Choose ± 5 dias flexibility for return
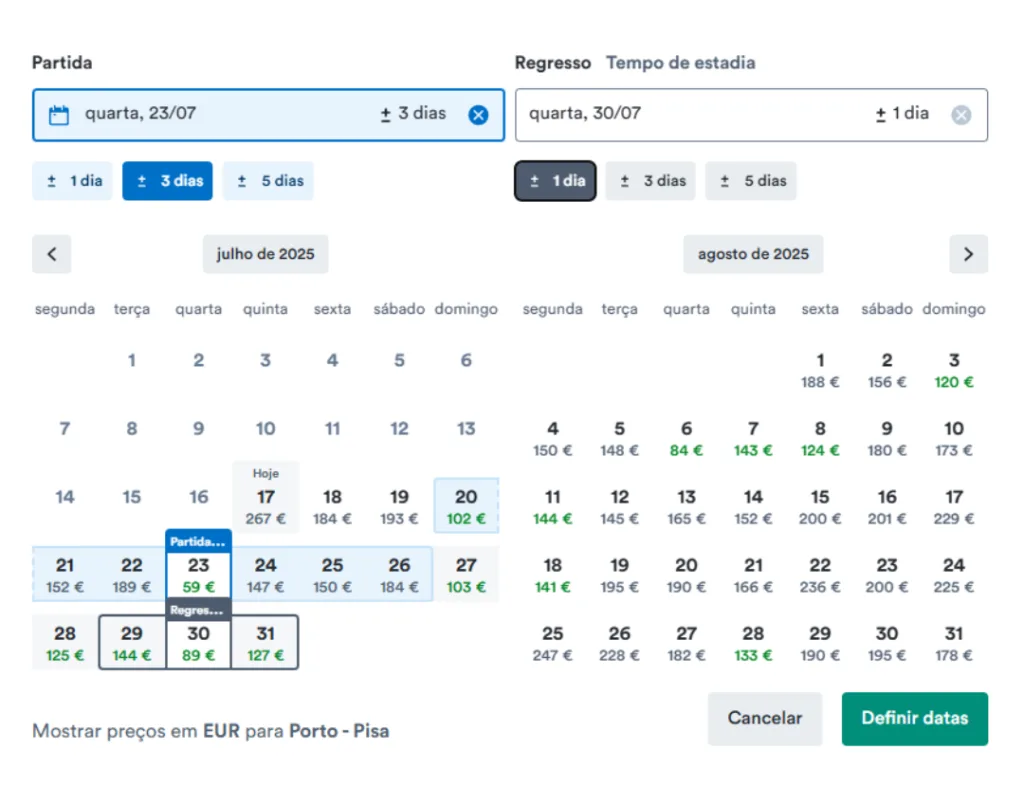Viewport: 1024px width, 786px height. (751, 181)
